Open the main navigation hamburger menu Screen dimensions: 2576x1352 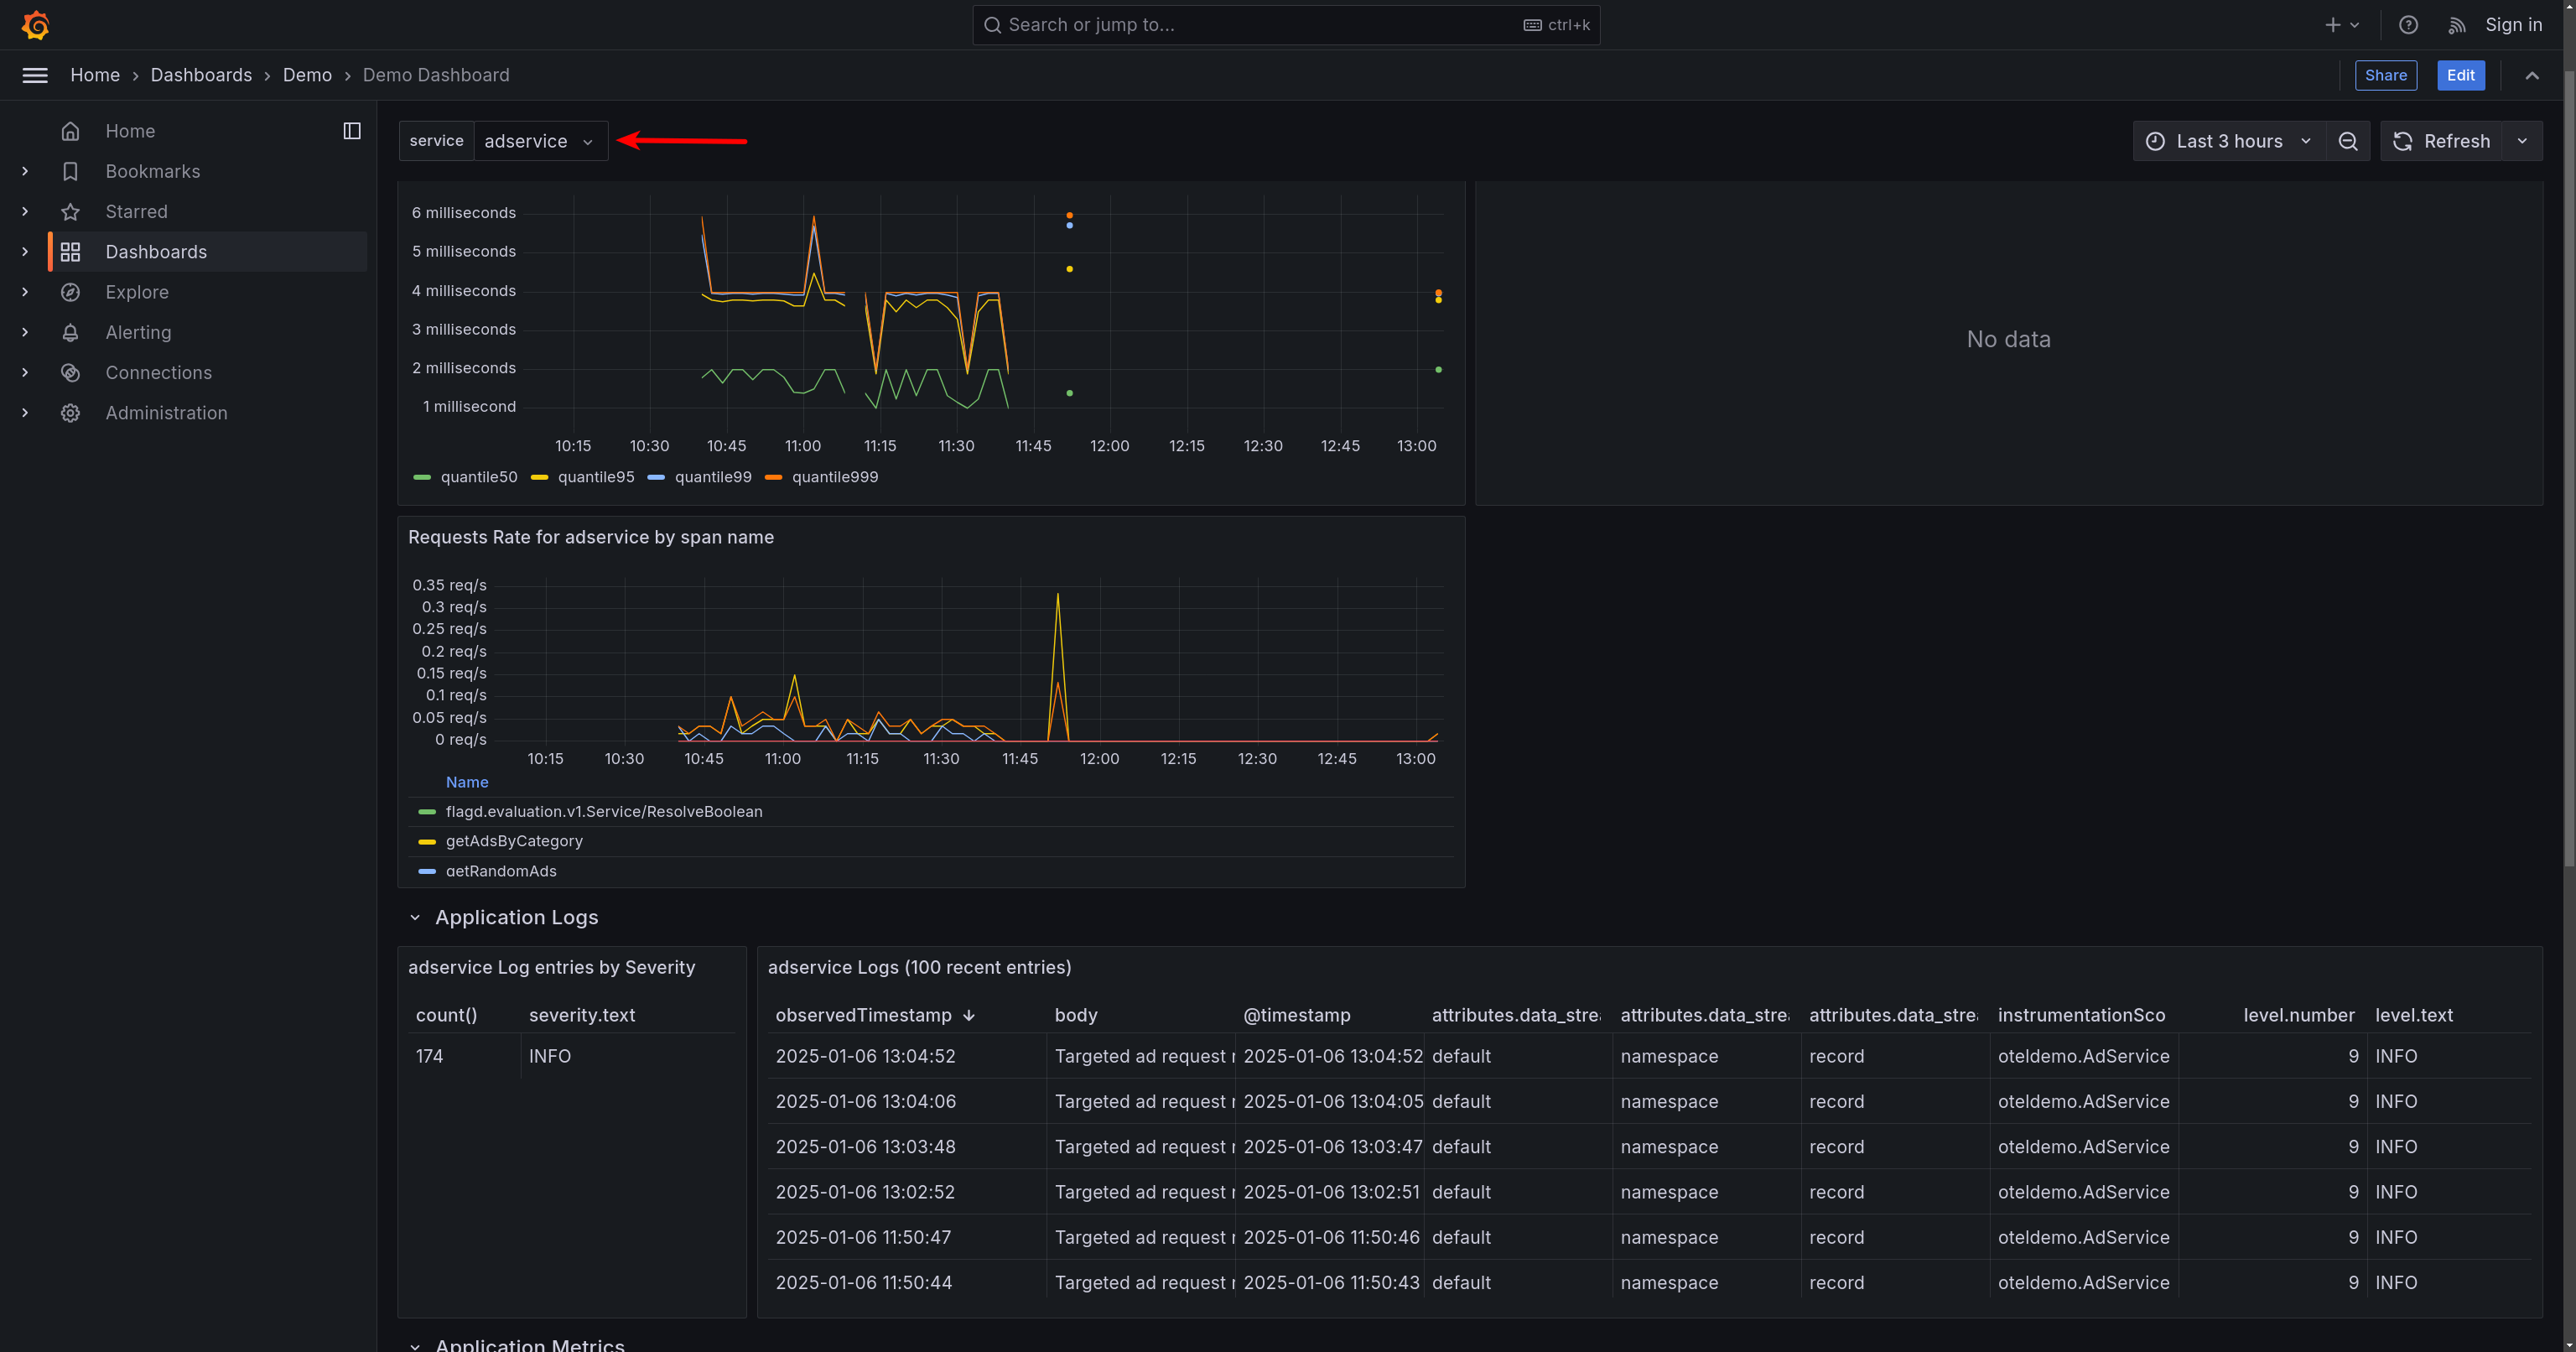click(35, 75)
